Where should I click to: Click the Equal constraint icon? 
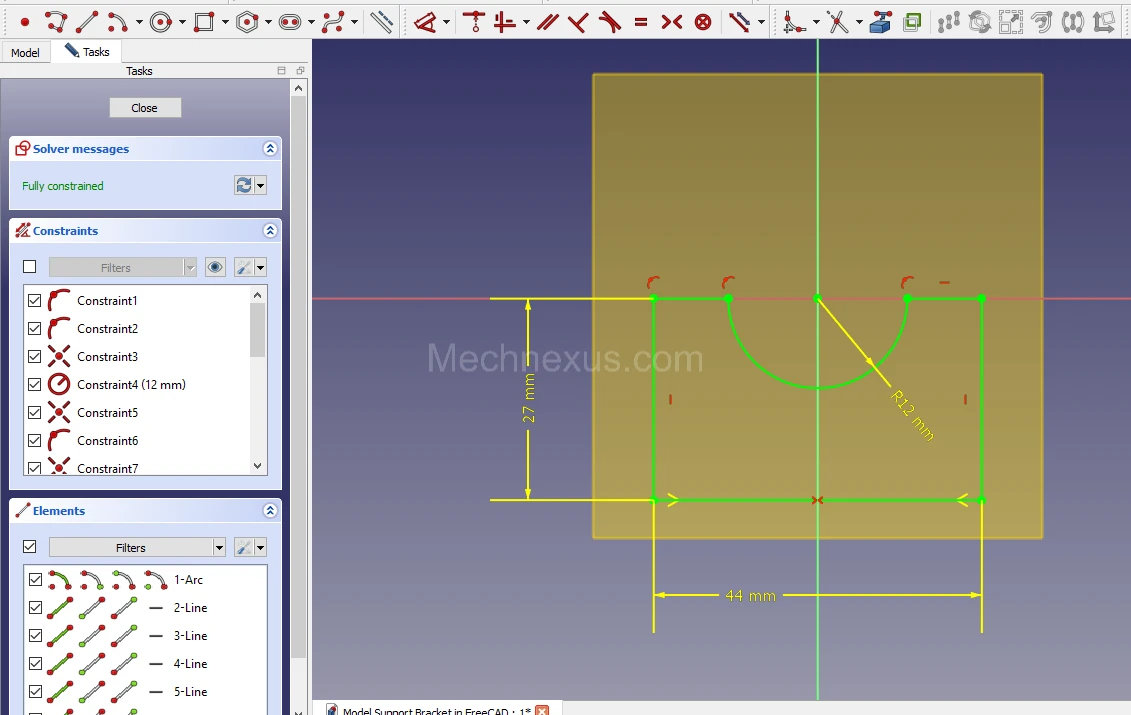coord(640,21)
